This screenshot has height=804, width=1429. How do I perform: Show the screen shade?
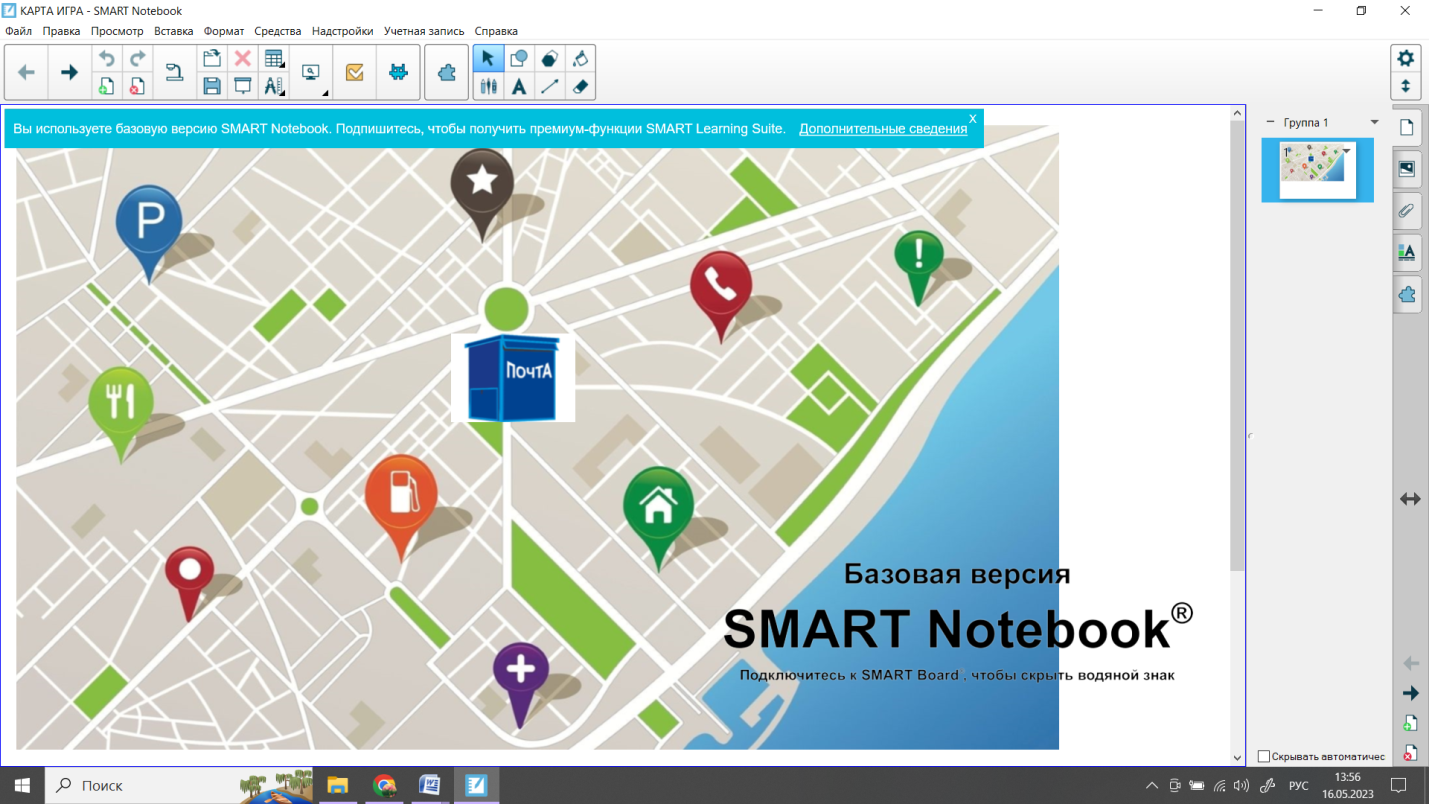pos(242,86)
